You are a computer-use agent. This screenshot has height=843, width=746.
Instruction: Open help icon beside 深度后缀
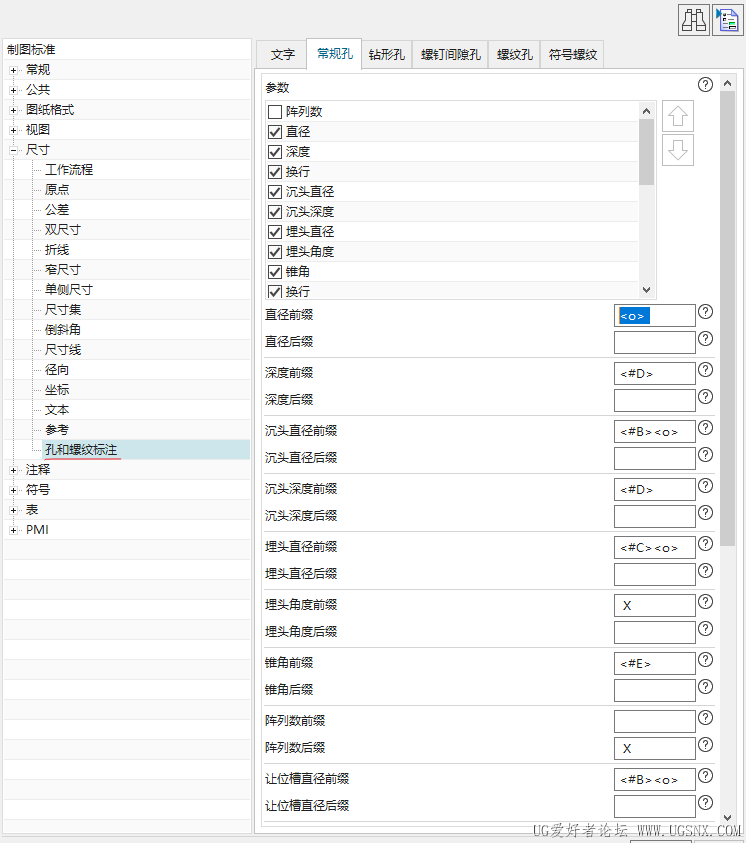(x=705, y=396)
